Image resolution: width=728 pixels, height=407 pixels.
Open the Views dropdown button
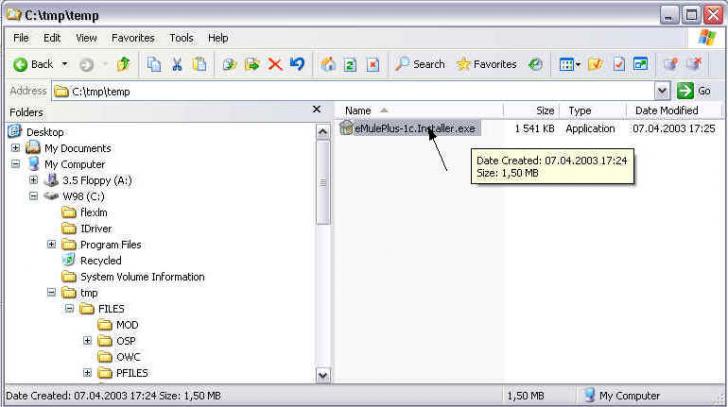pyautogui.click(x=571, y=64)
